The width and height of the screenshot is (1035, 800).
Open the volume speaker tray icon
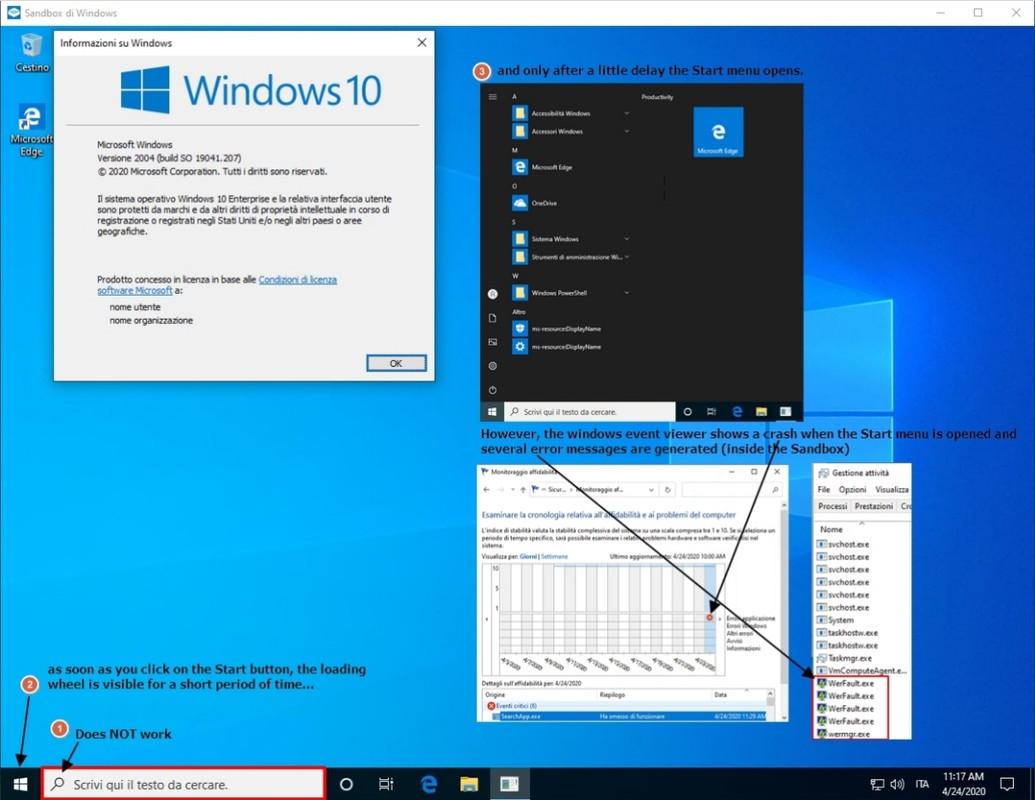[x=897, y=784]
